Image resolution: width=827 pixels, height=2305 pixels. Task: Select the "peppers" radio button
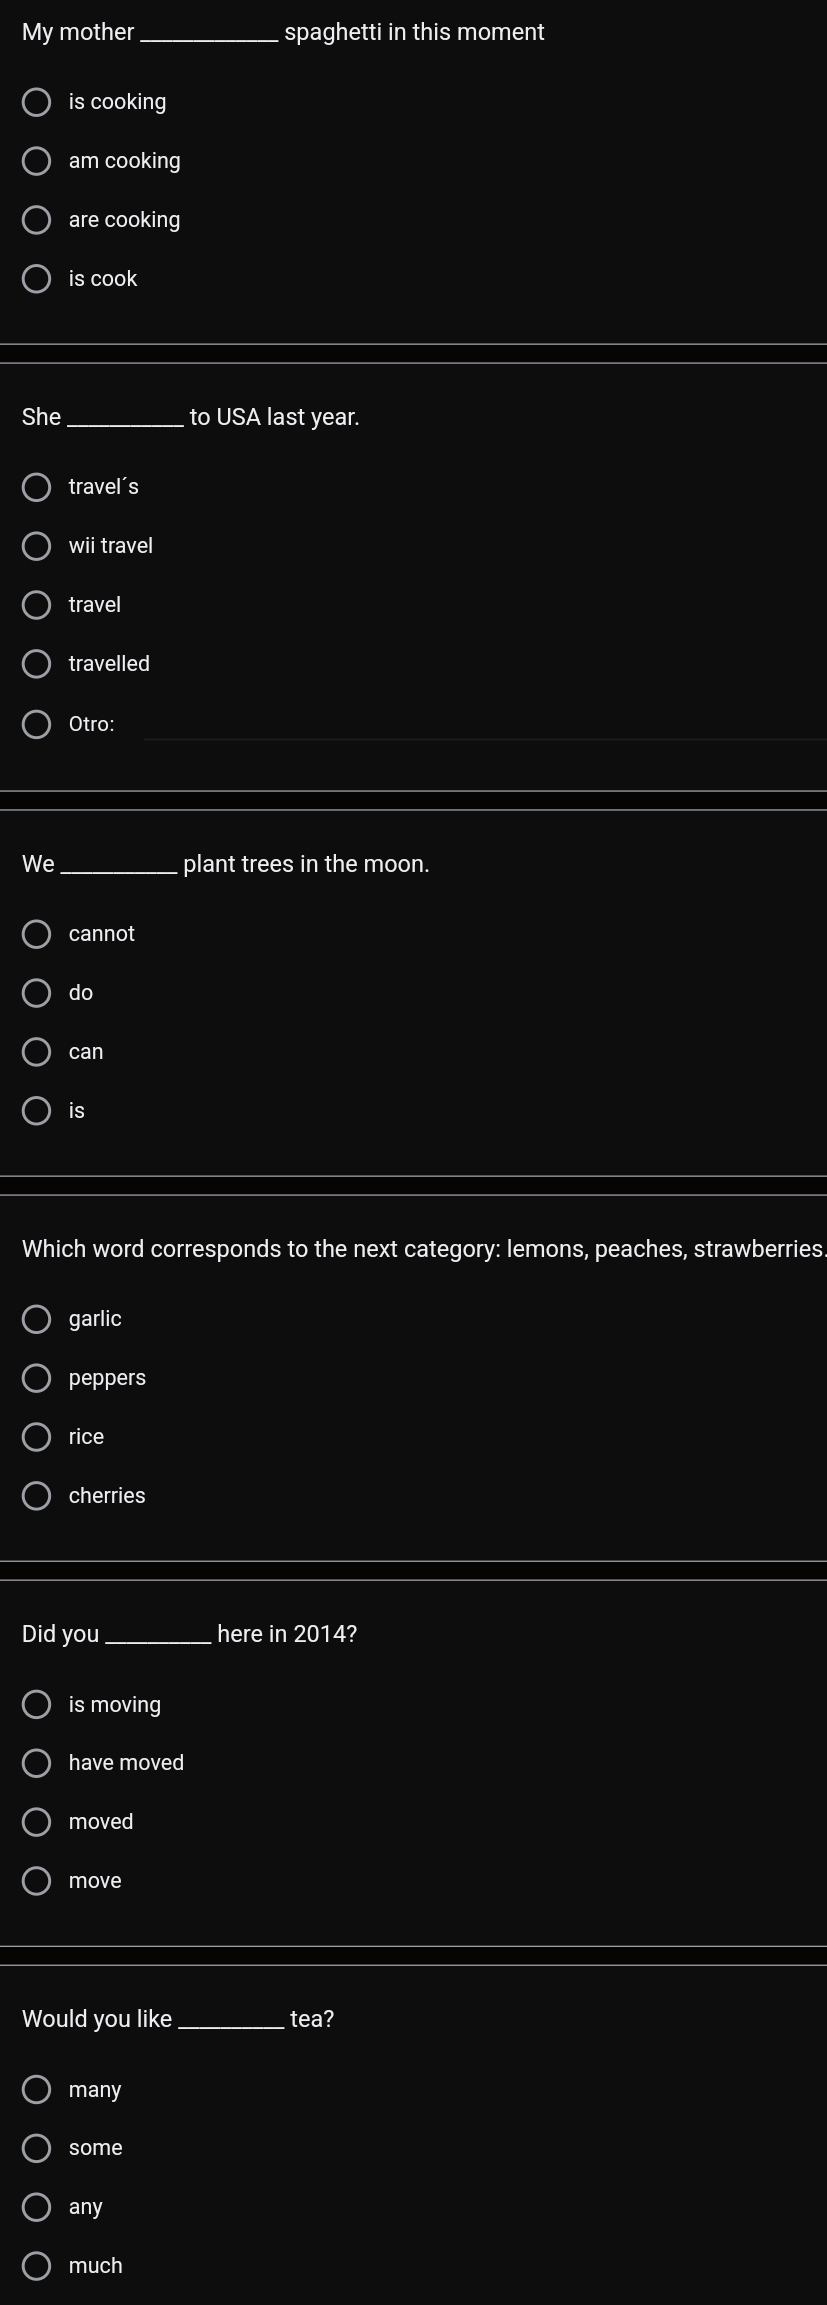(x=37, y=1378)
